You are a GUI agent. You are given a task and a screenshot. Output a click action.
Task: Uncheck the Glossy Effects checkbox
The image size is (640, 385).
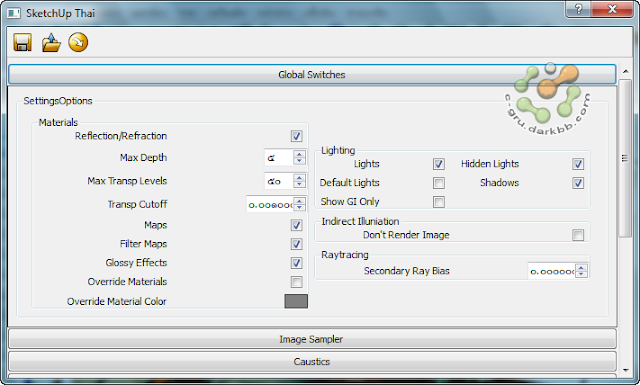(297, 263)
